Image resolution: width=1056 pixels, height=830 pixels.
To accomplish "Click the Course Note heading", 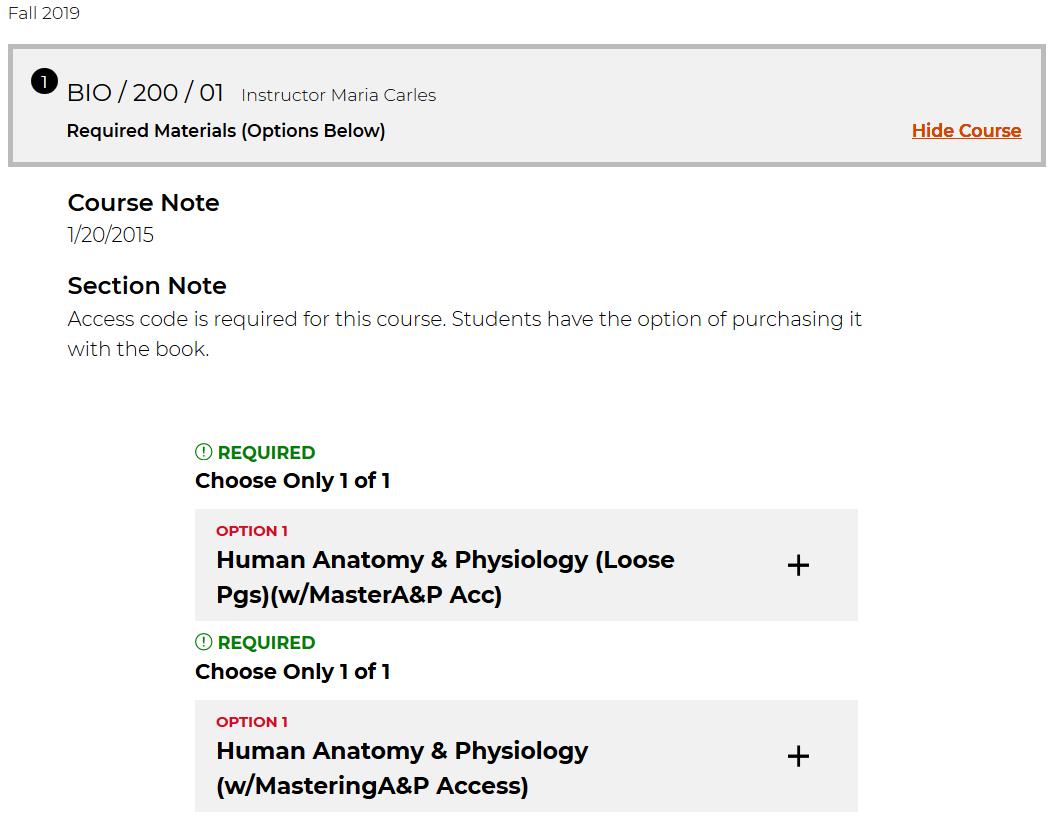I will pyautogui.click(x=143, y=203).
